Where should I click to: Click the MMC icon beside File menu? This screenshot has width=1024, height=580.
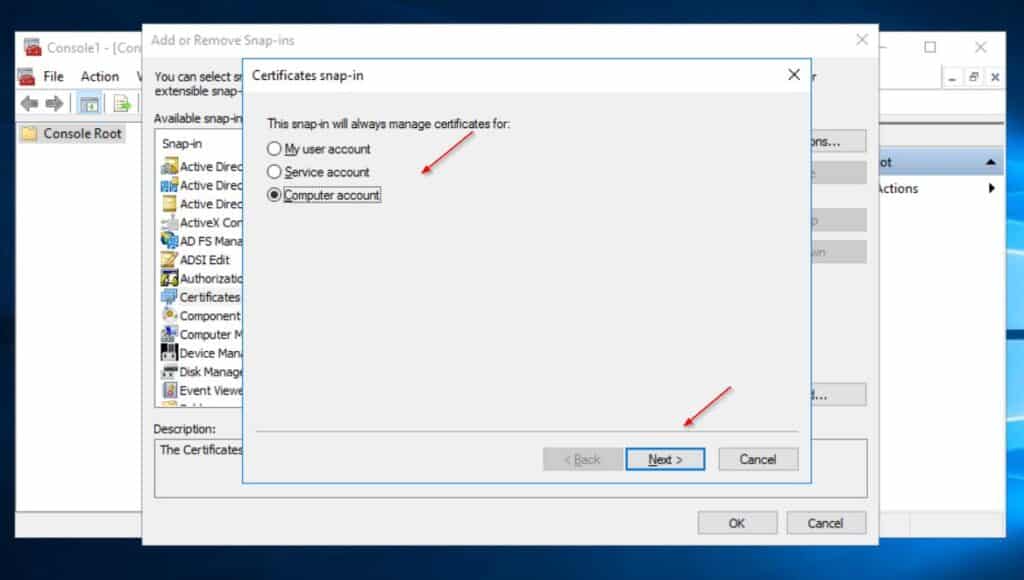(26, 76)
